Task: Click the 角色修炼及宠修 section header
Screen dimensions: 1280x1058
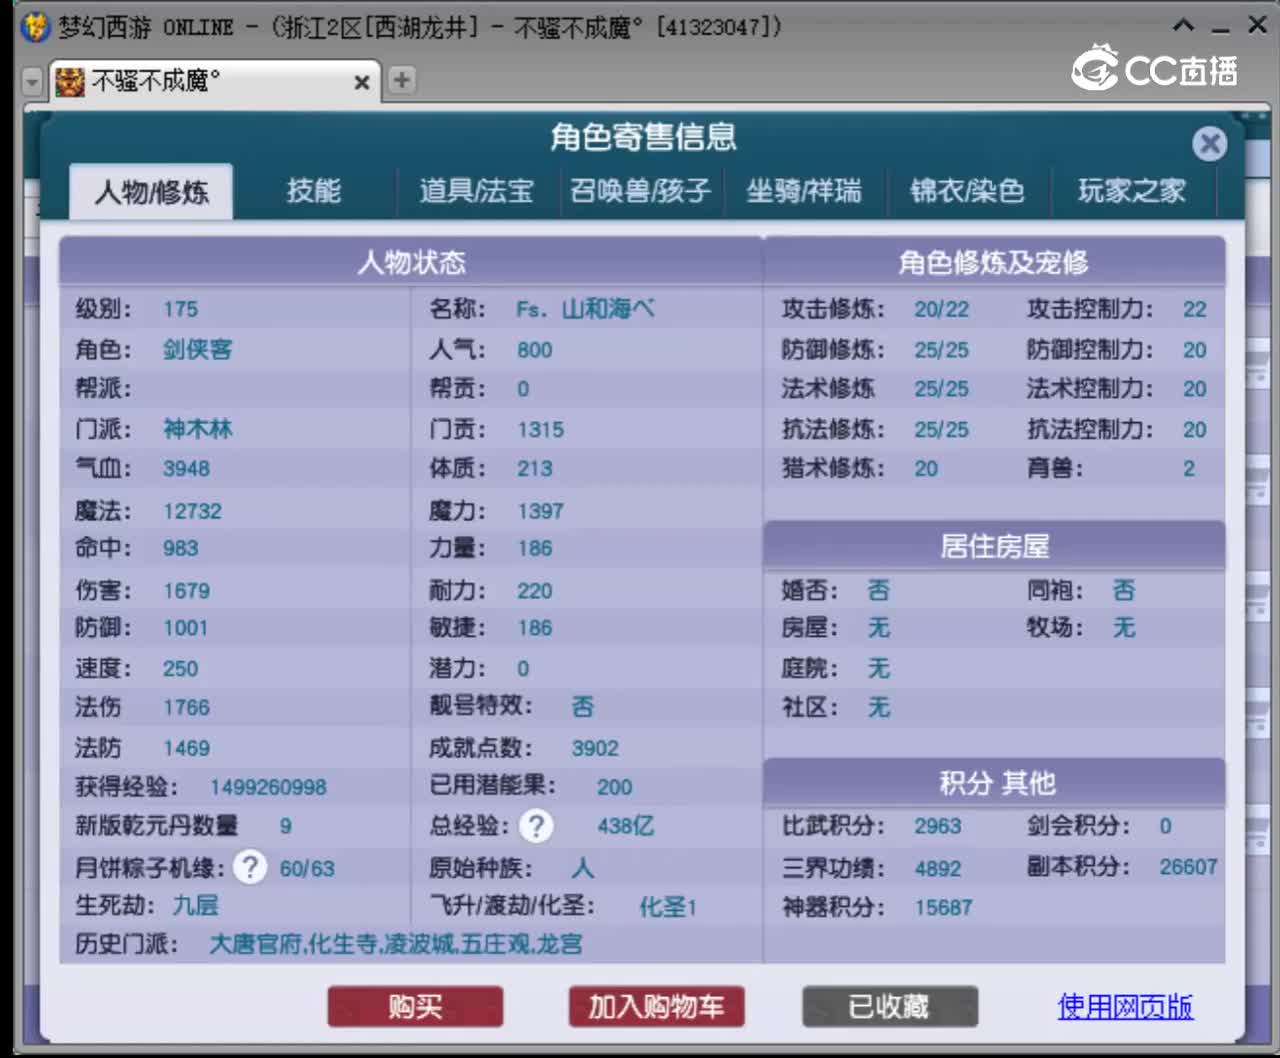Action: (x=994, y=262)
